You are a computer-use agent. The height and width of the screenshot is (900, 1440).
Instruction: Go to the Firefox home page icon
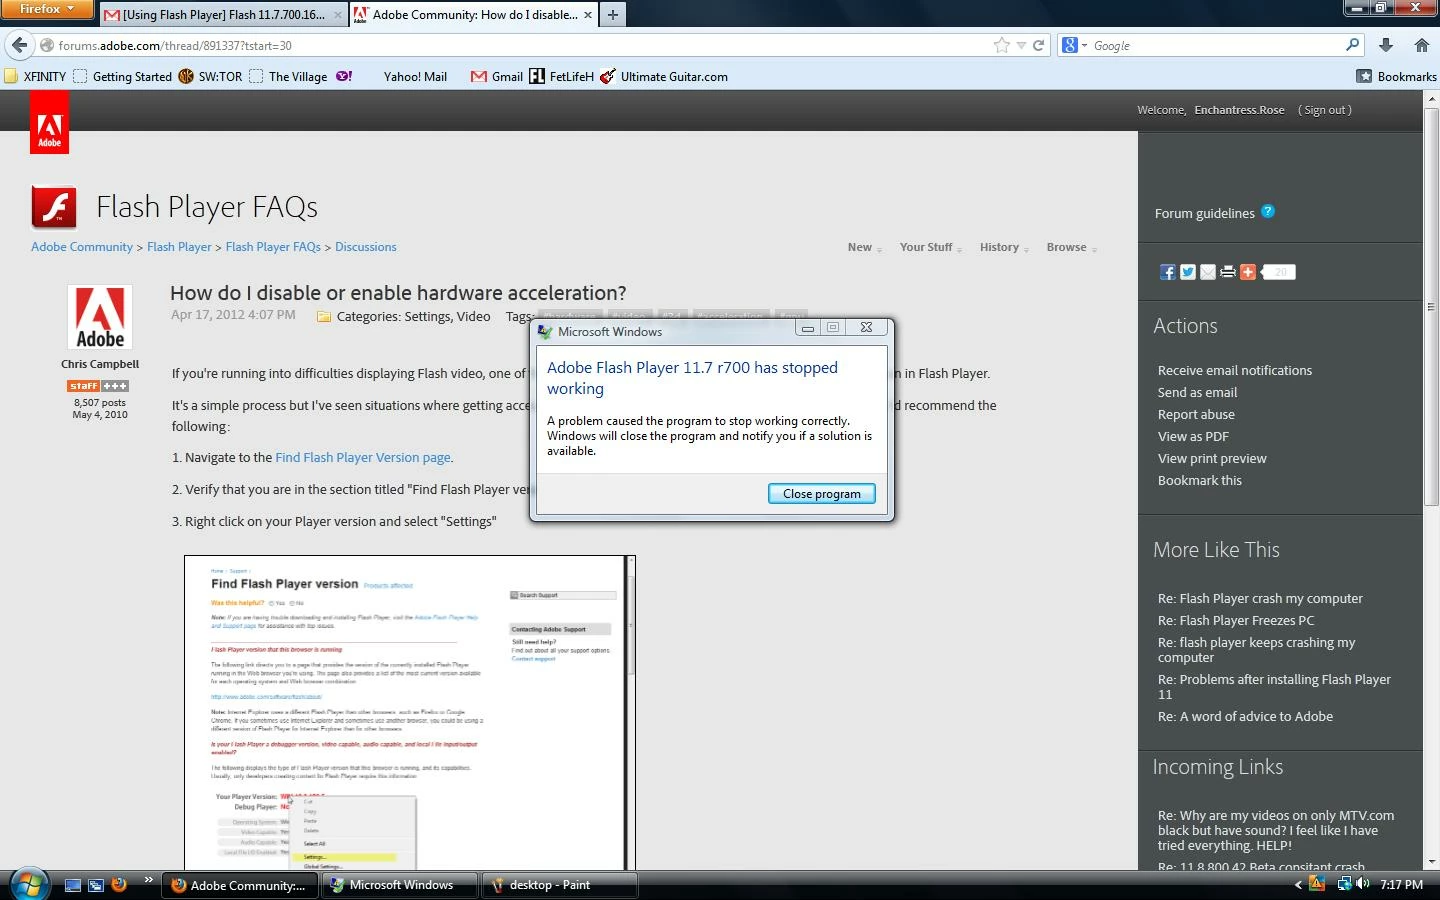click(1421, 45)
